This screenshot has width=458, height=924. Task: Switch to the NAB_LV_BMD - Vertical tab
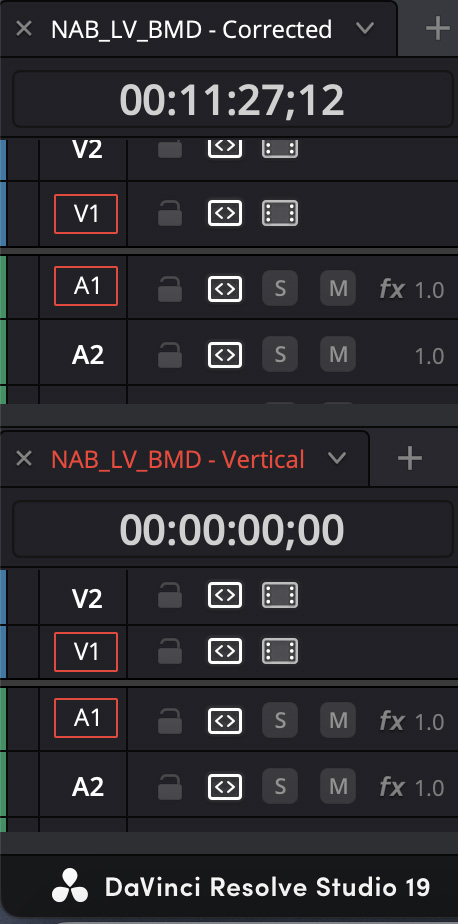pos(178,458)
